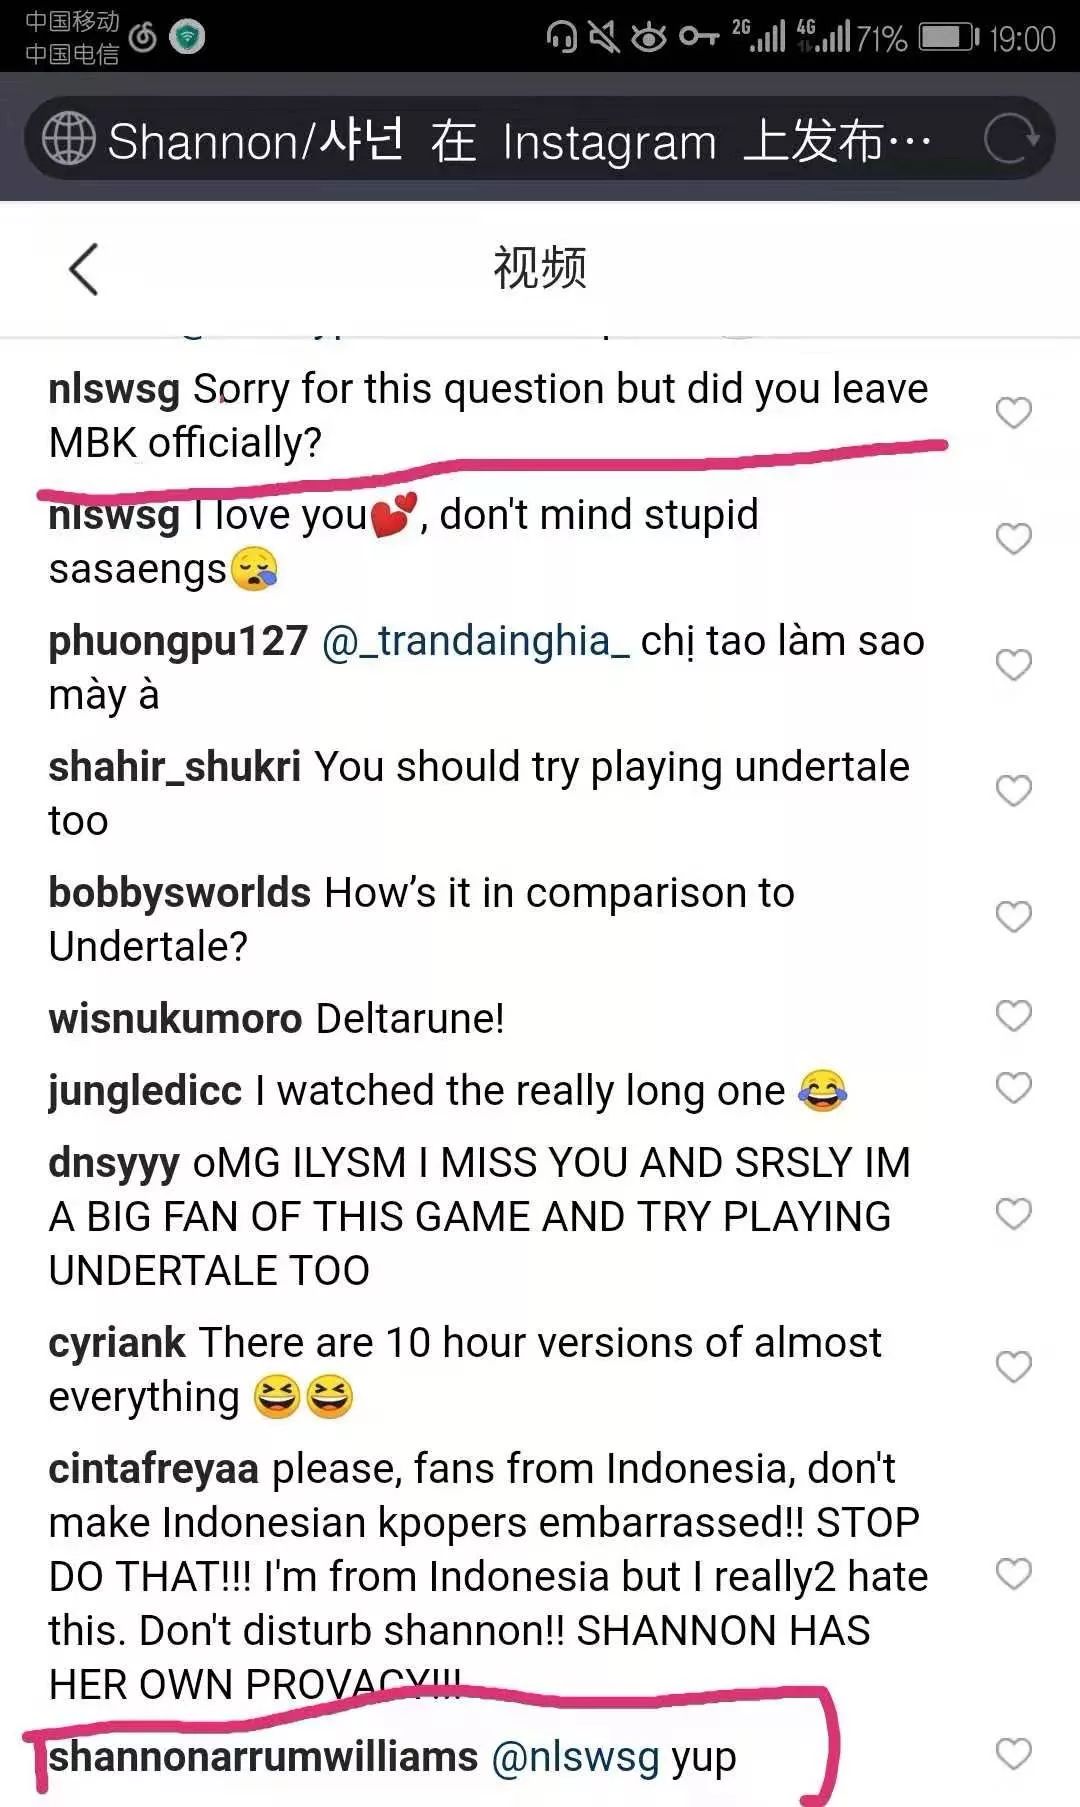Open cintafreyaa's profile username
1080x1807 pixels.
[x=153, y=1469]
